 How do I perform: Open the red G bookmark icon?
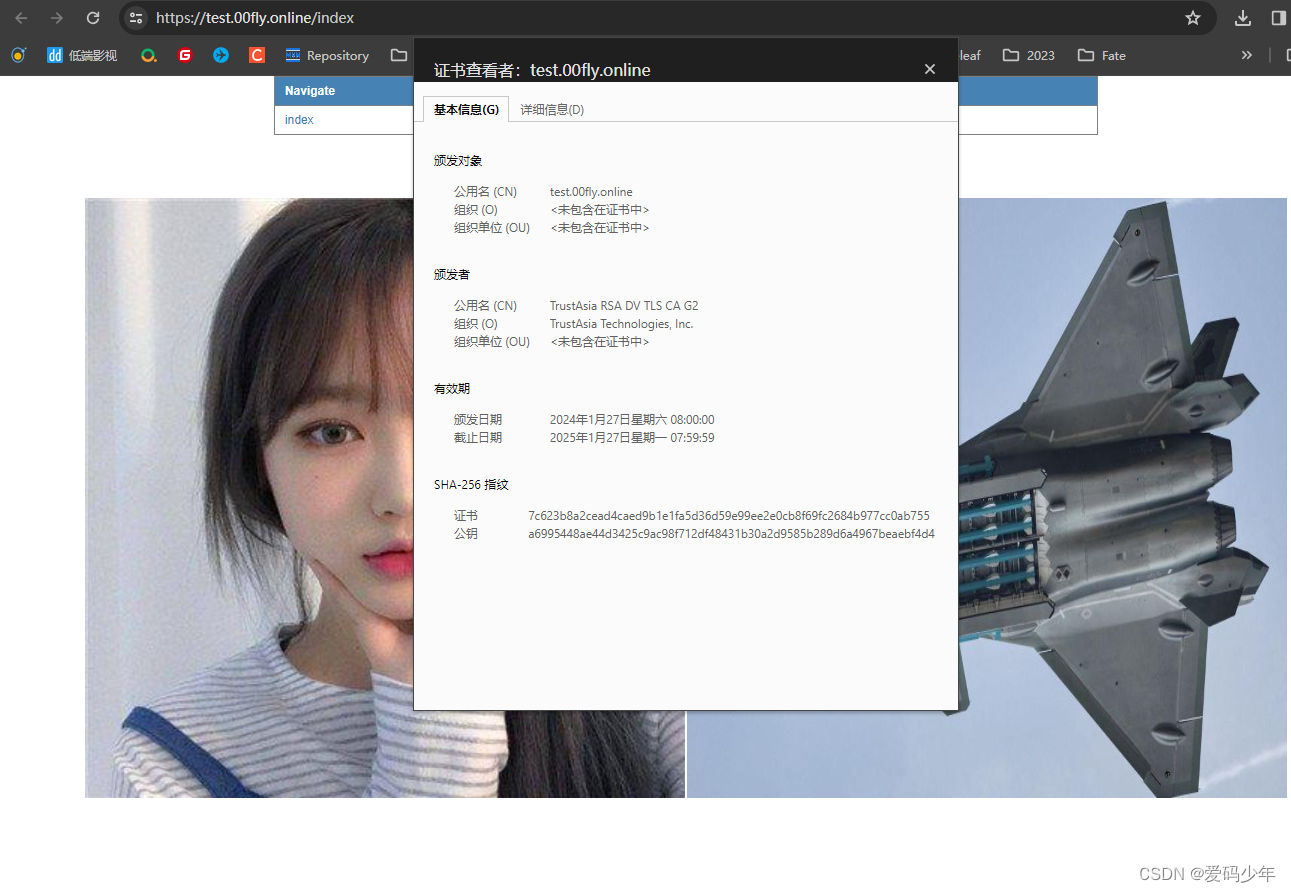point(185,56)
